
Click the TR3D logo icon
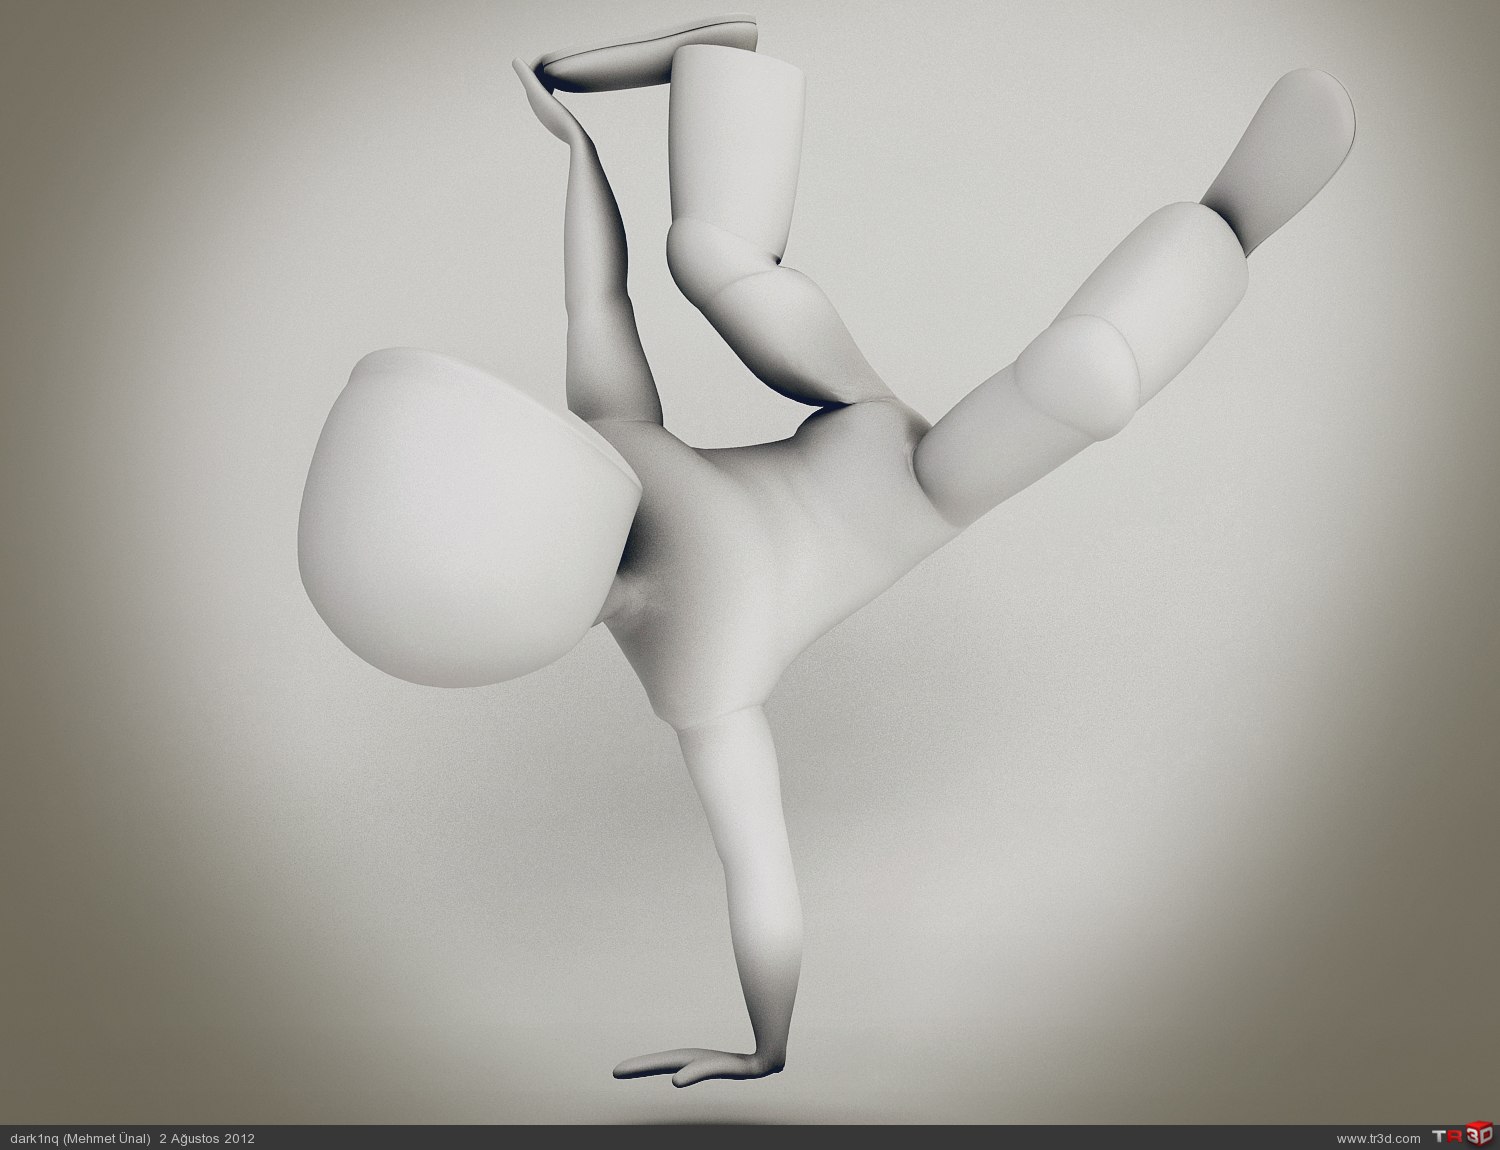point(1462,1137)
